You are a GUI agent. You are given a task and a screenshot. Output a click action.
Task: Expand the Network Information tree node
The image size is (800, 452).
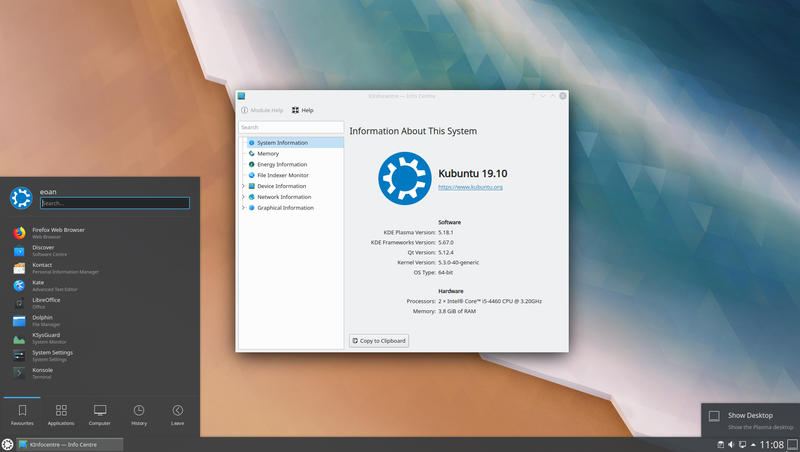pyautogui.click(x=243, y=197)
